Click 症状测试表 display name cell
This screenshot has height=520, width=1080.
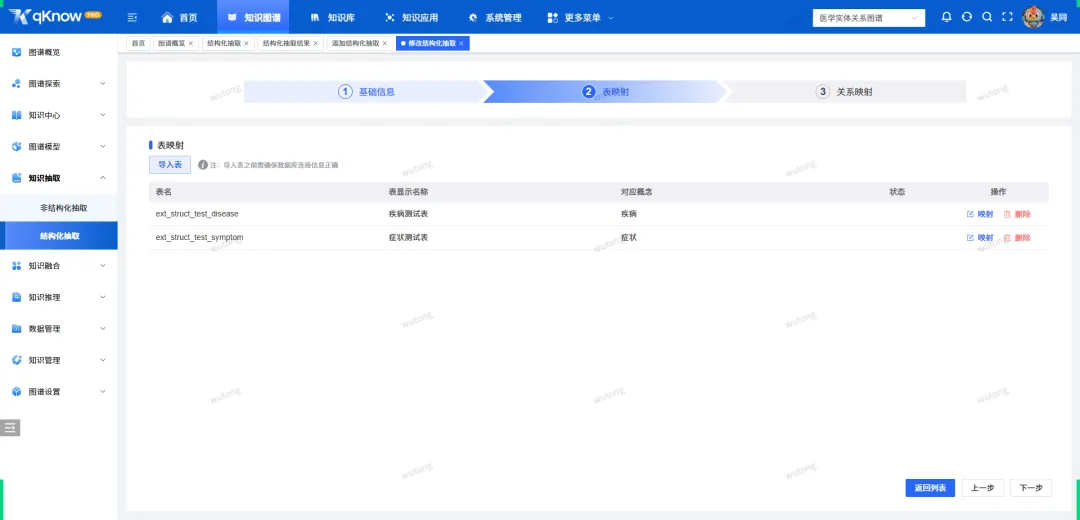[408, 238]
